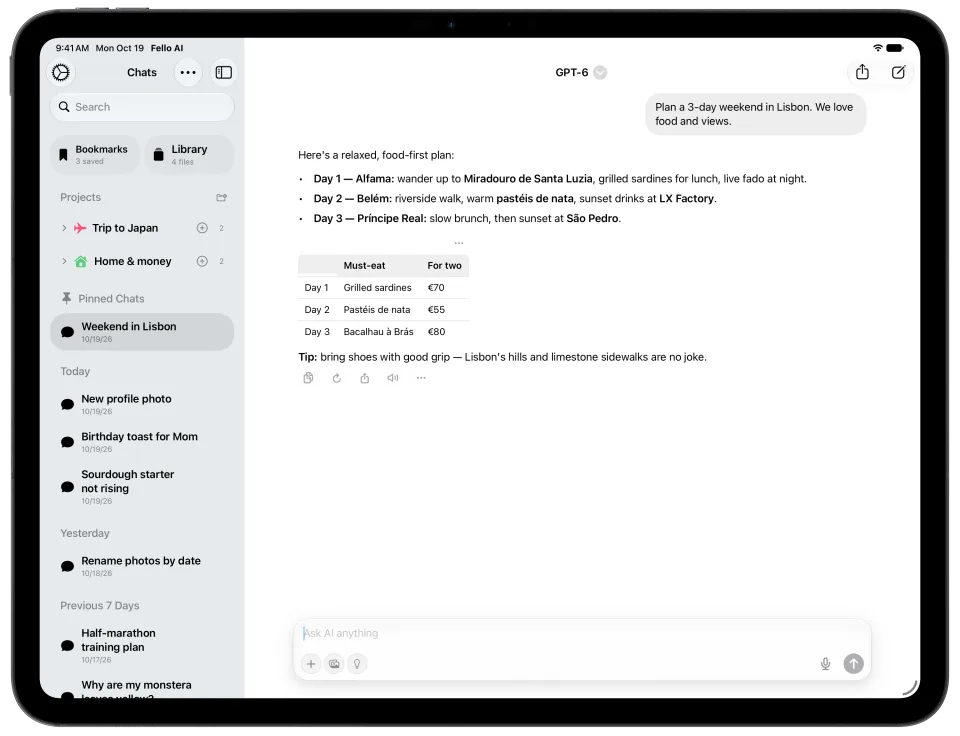
Task: Read the response aloud speaker icon
Action: pos(393,378)
